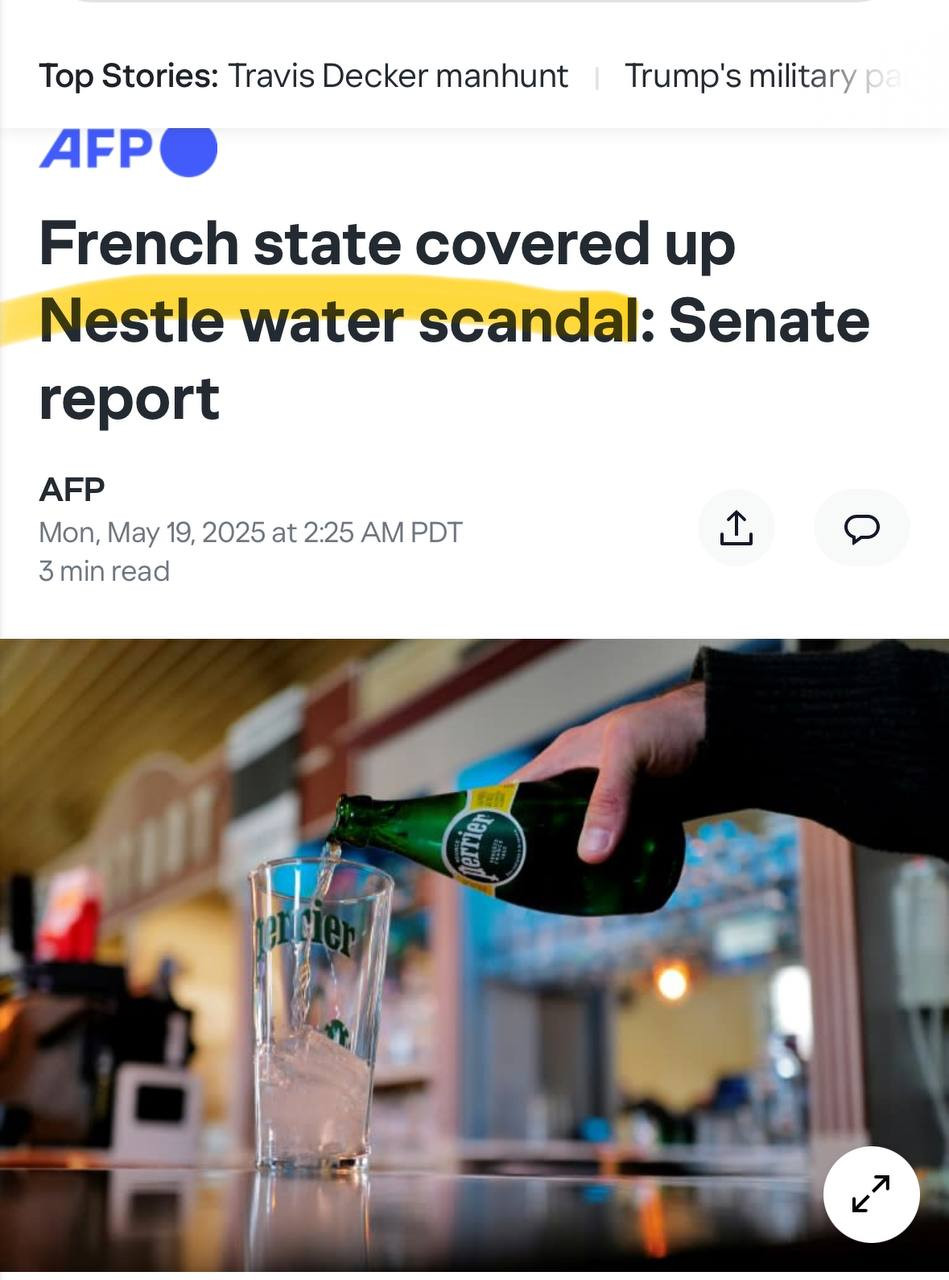Select the highlighted "Nestle water scandal" text
This screenshot has height=1280, width=949.
[338, 321]
